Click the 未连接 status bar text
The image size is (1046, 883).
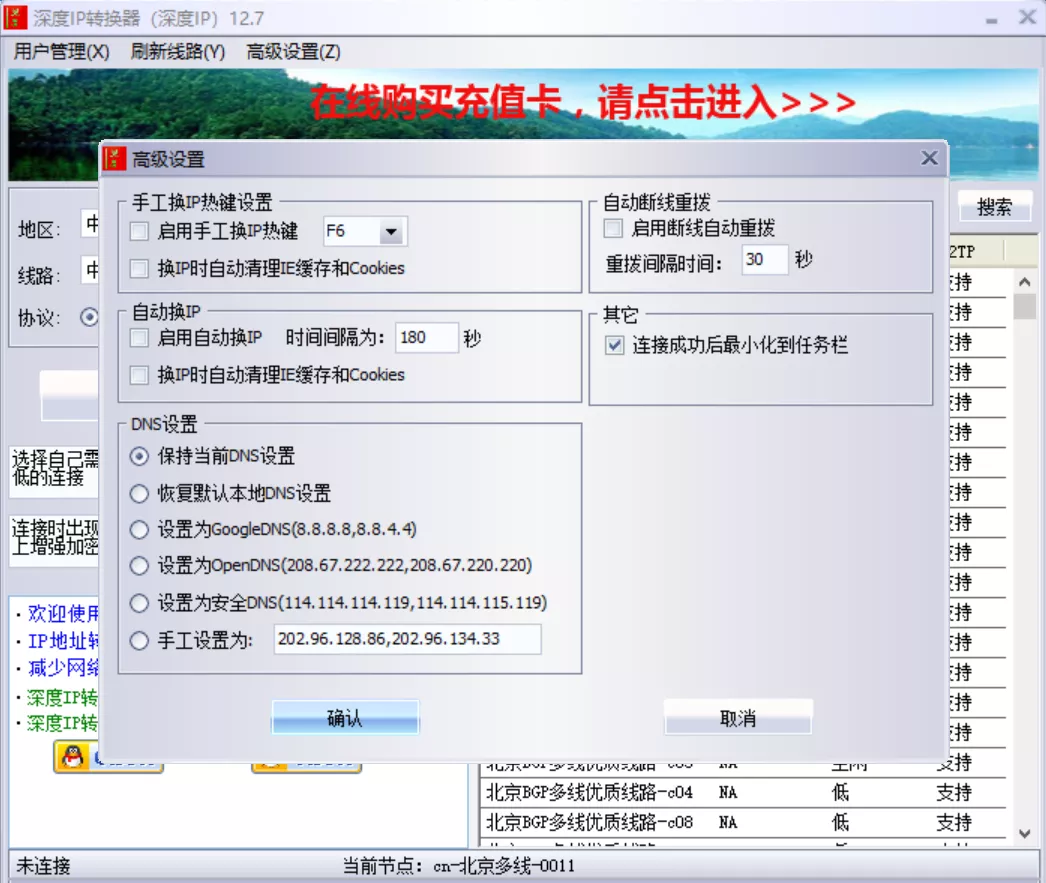[43, 866]
